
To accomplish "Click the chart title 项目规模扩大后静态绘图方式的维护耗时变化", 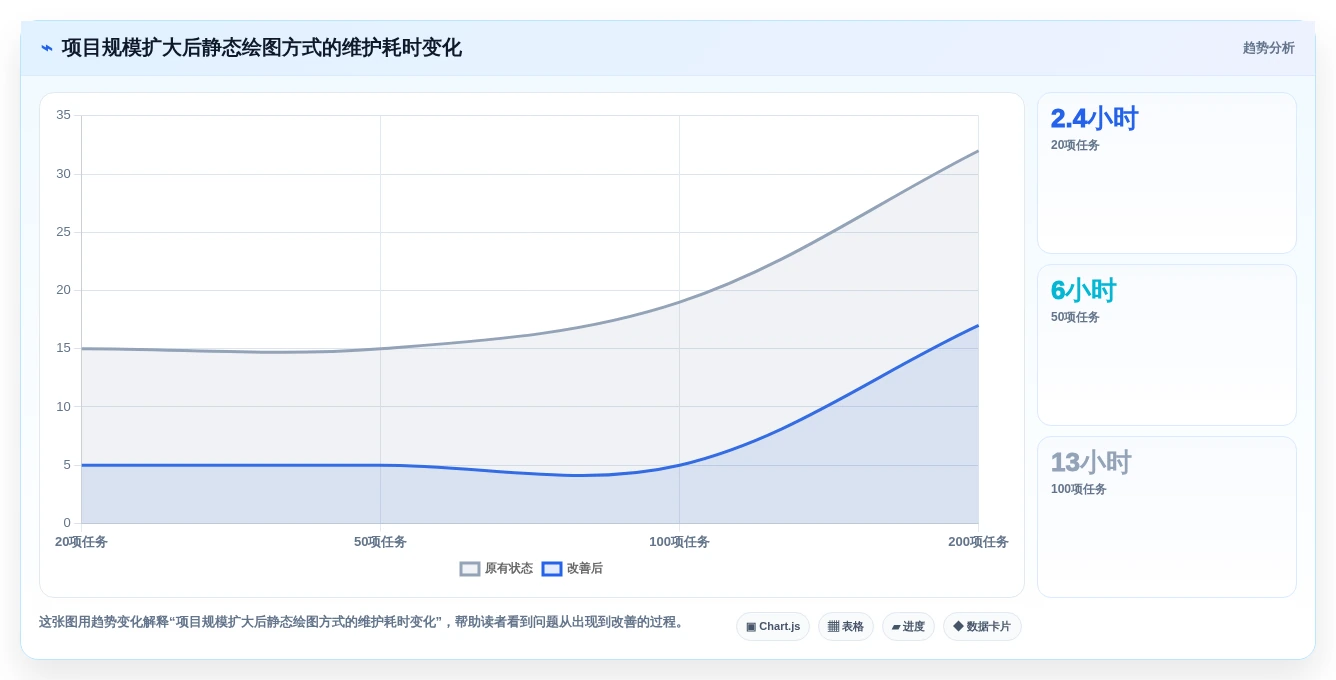I will point(262,48).
